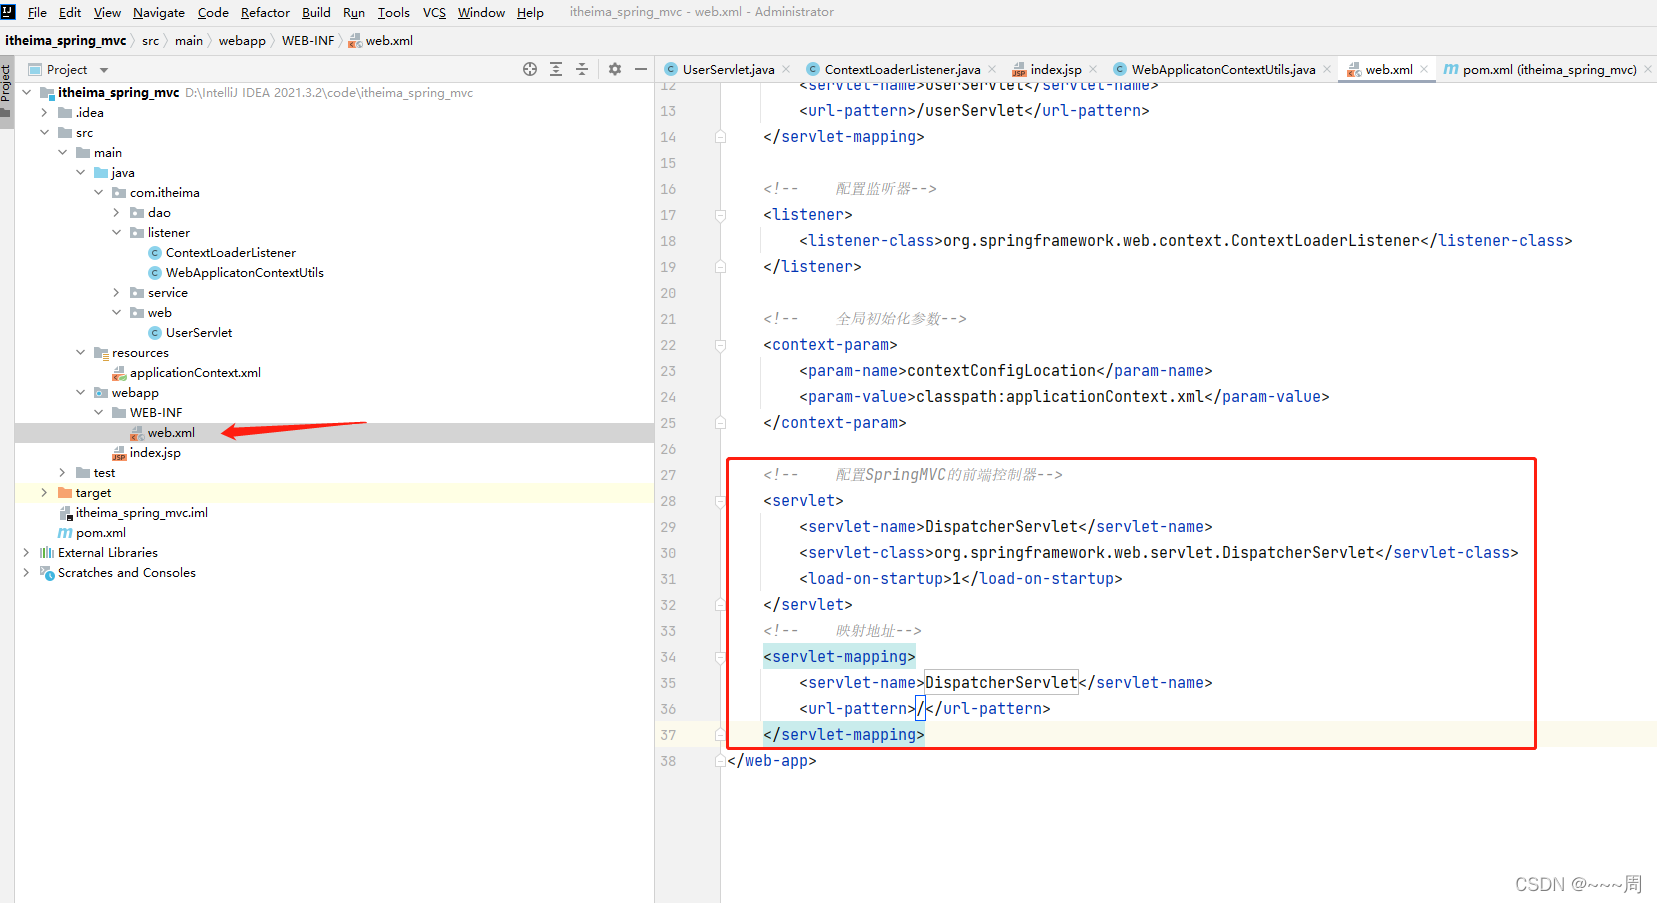This screenshot has width=1657, height=903.
Task: Expand the .idea folder
Action: pos(44,112)
